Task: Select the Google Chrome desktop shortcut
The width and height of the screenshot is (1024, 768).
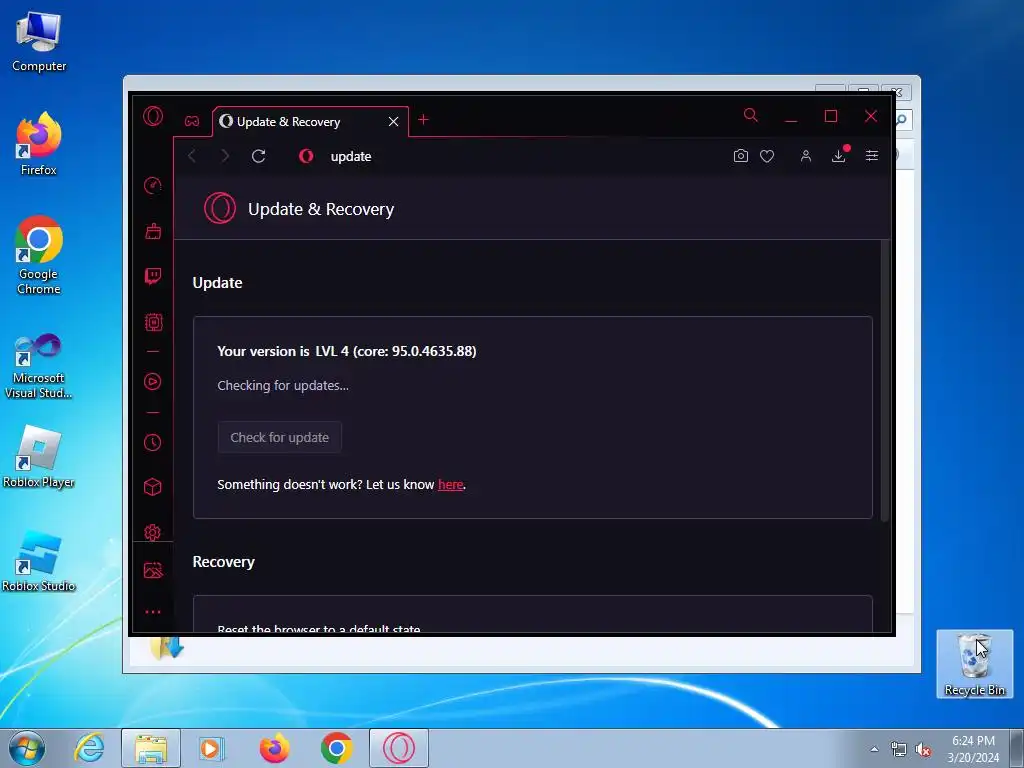Action: (x=39, y=255)
